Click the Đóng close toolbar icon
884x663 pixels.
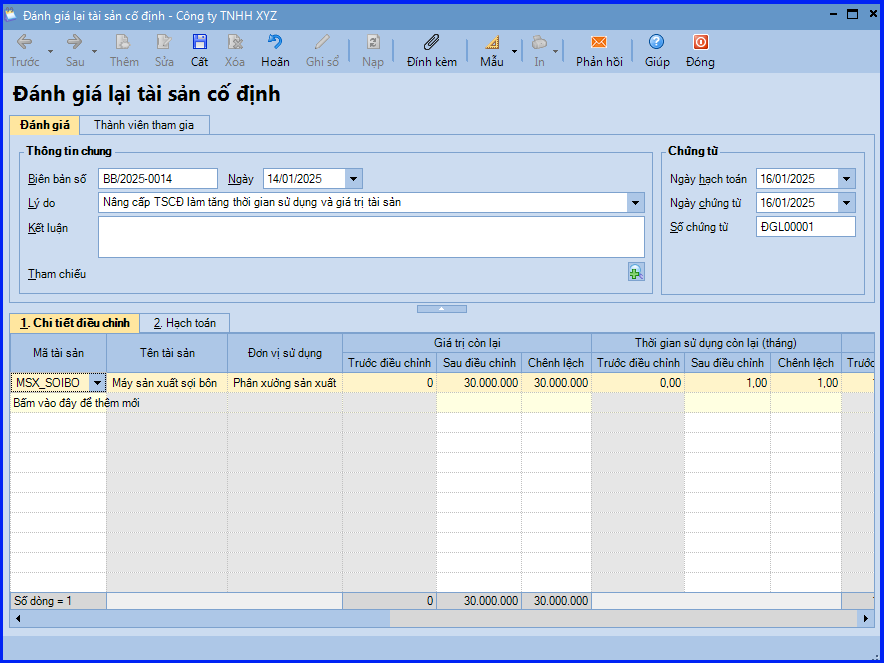click(700, 50)
